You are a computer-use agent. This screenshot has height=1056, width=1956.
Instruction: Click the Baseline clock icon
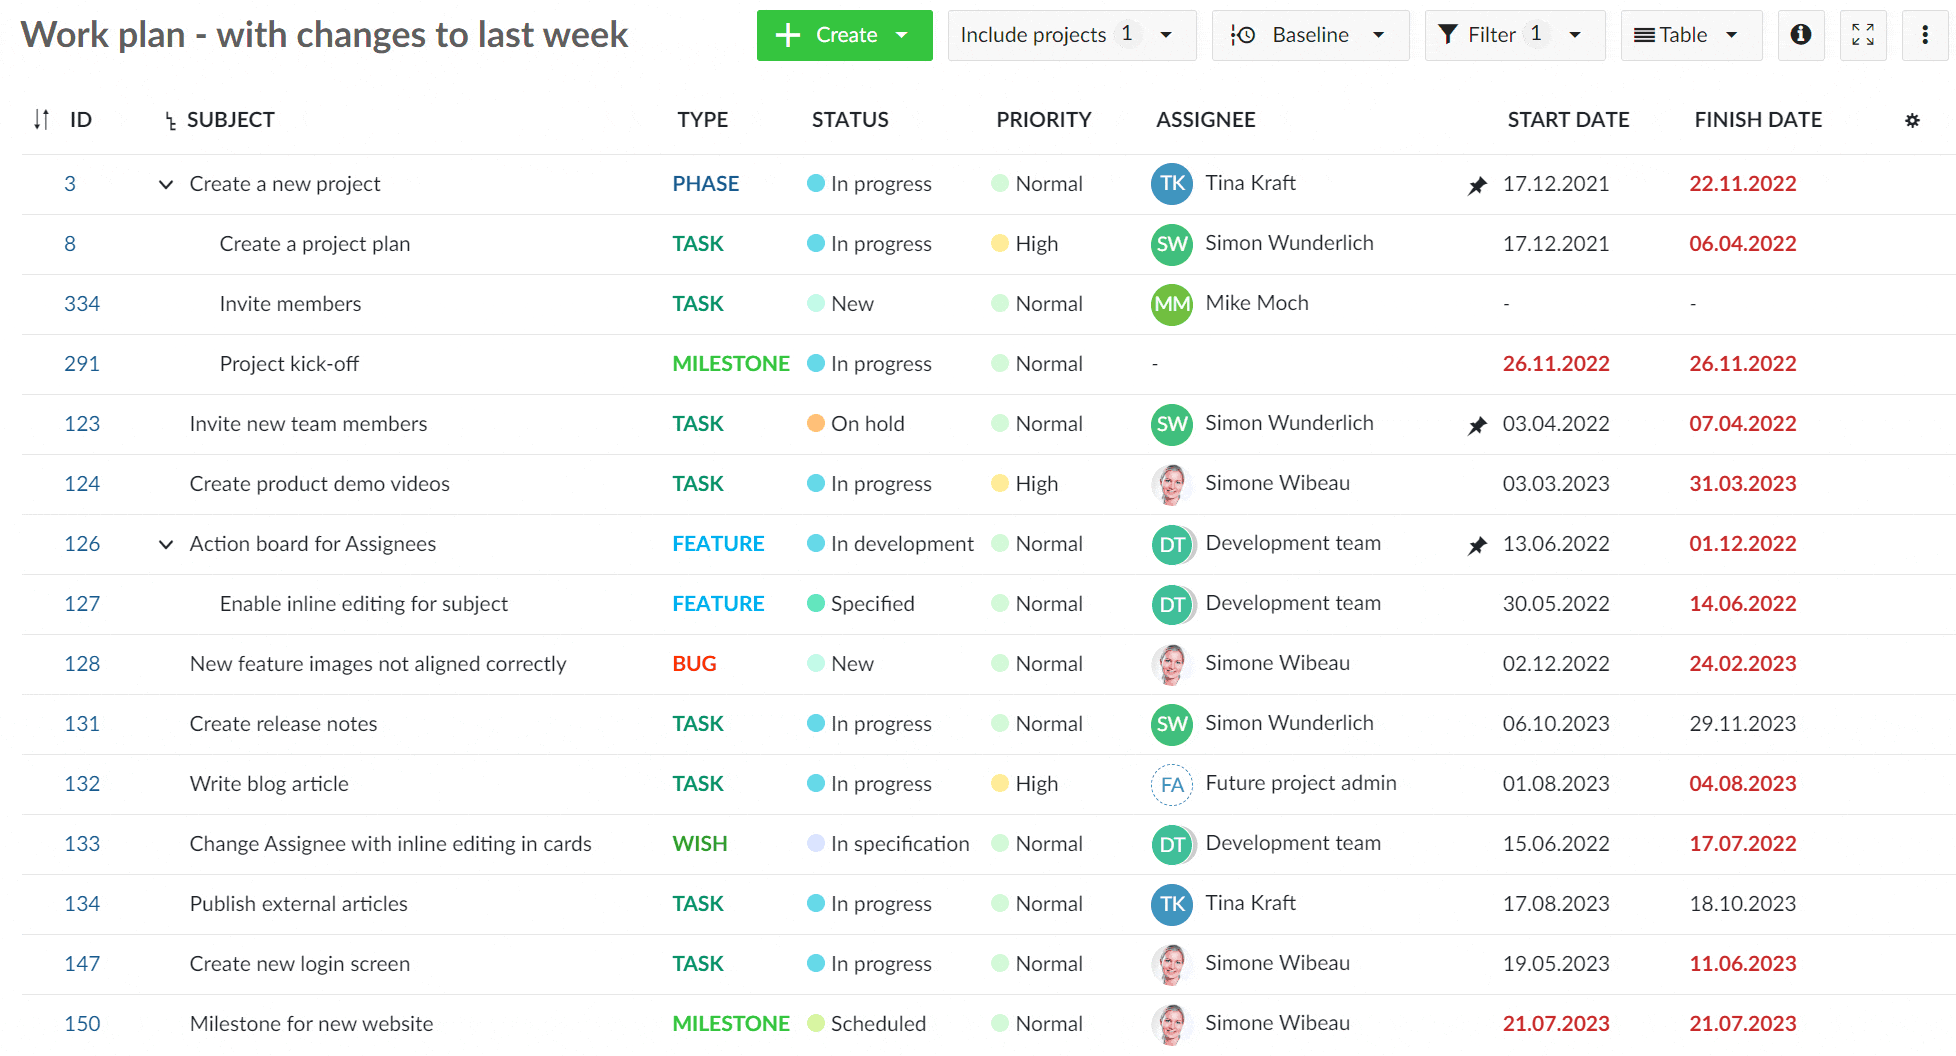[1243, 35]
